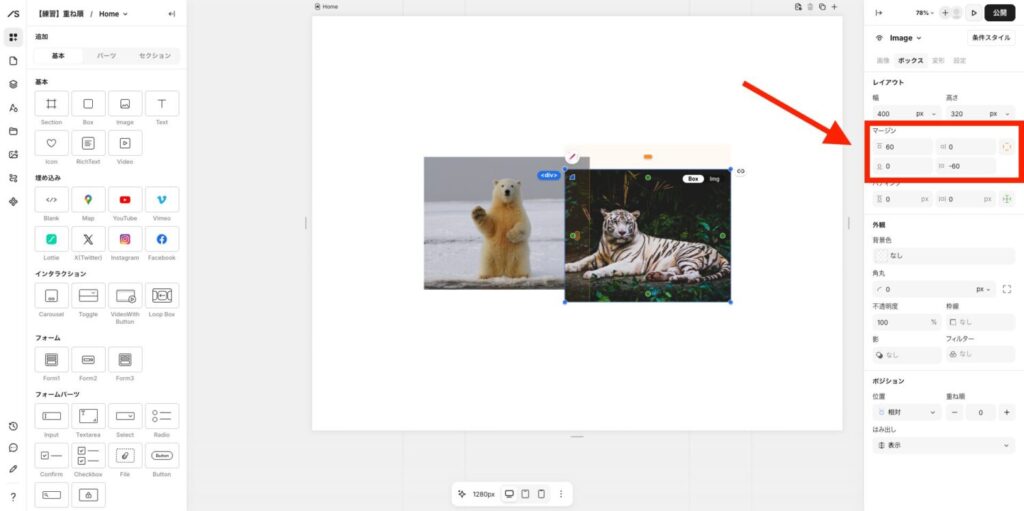
Task: Open the 78% zoom level dropdown
Action: 925,13
